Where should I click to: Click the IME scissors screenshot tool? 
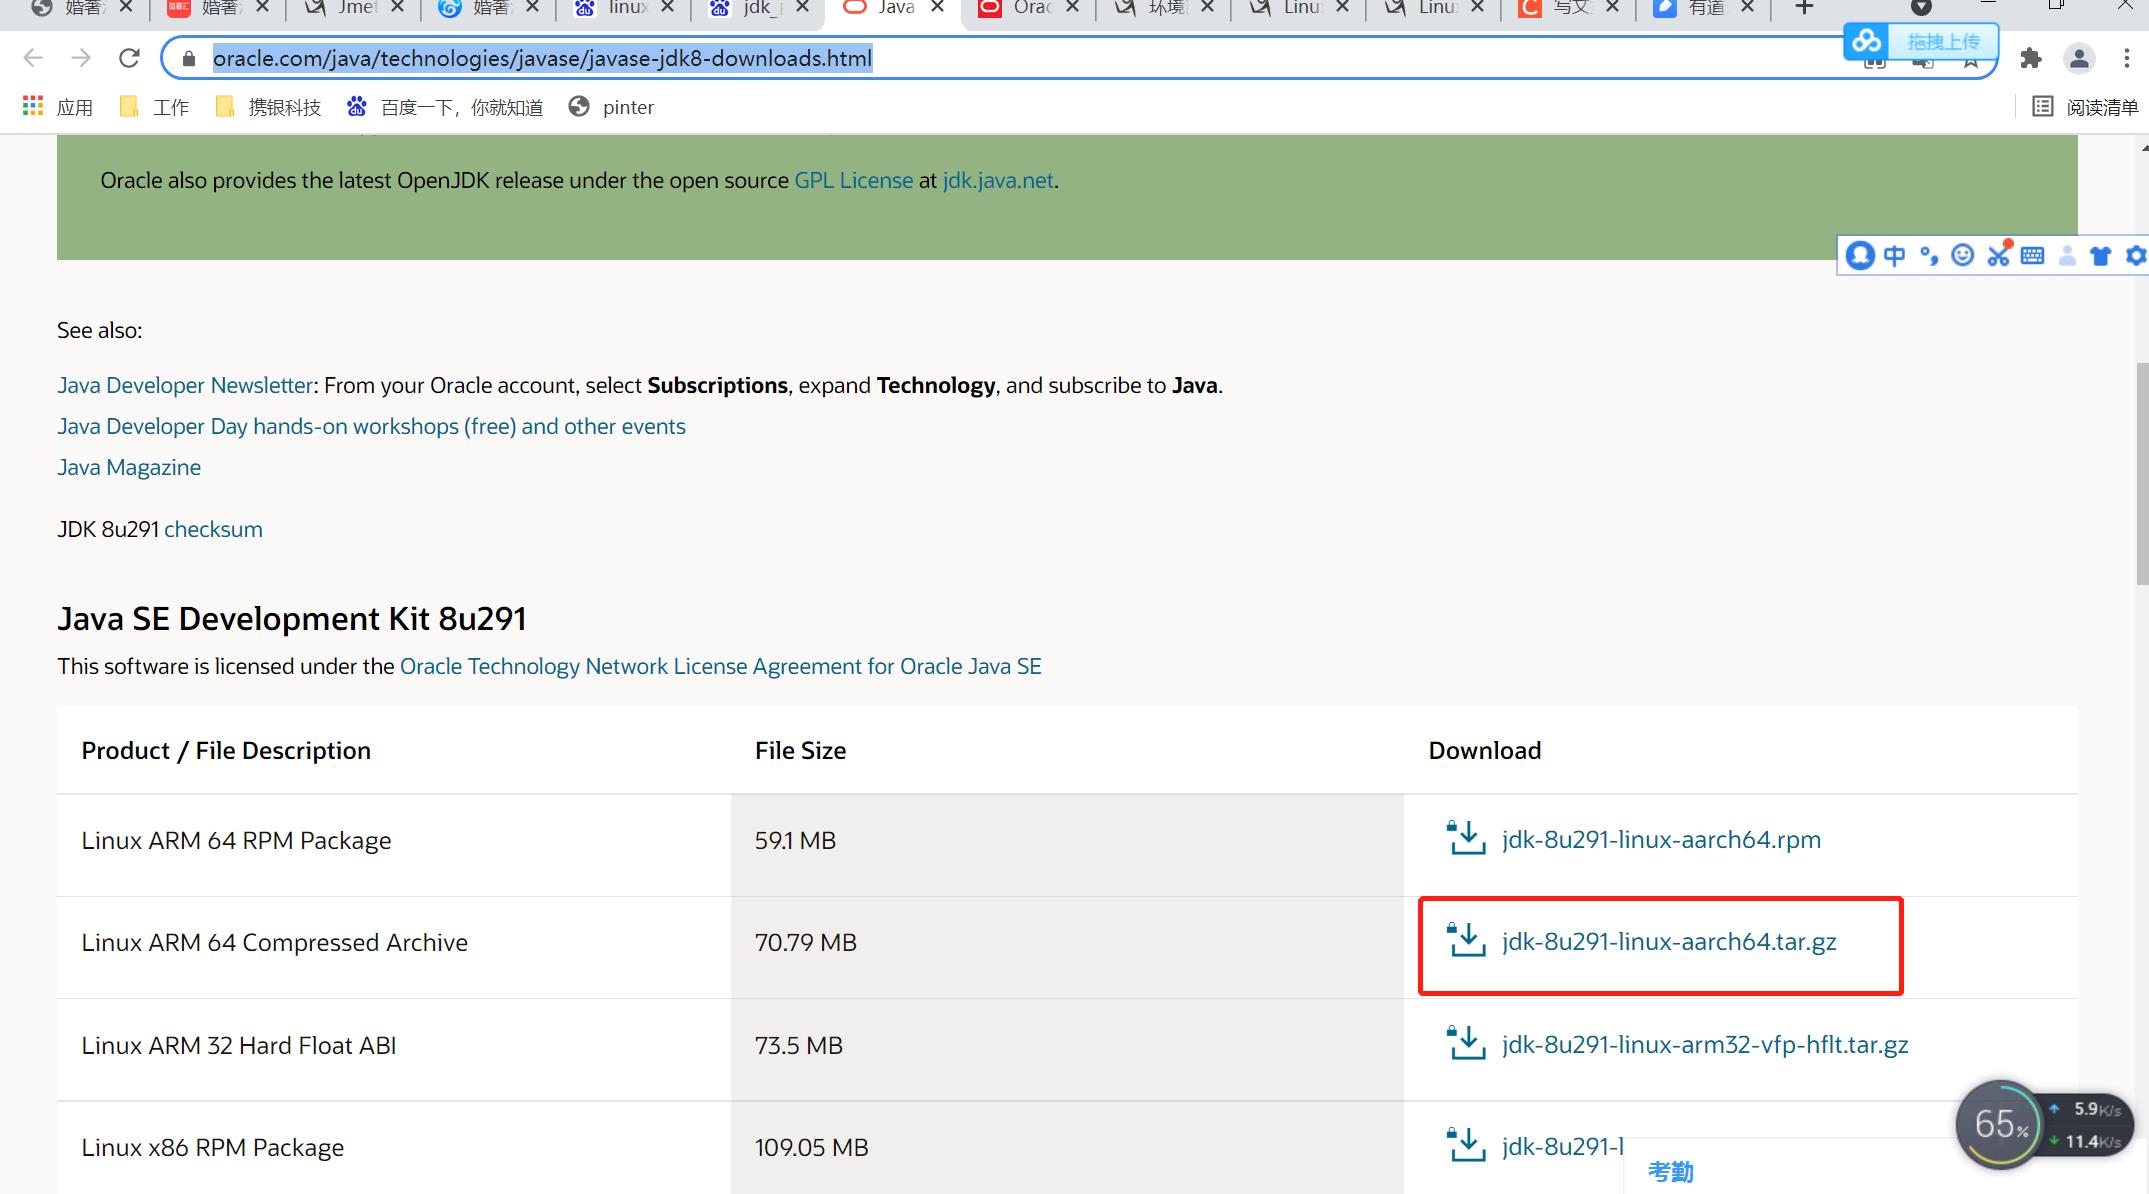(x=1998, y=254)
